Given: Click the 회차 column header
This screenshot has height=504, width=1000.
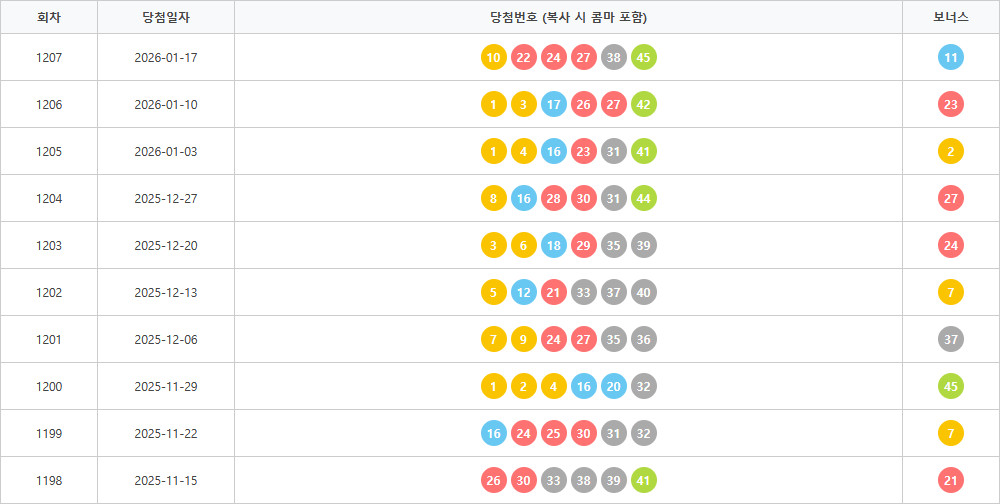Looking at the screenshot, I should (48, 17).
